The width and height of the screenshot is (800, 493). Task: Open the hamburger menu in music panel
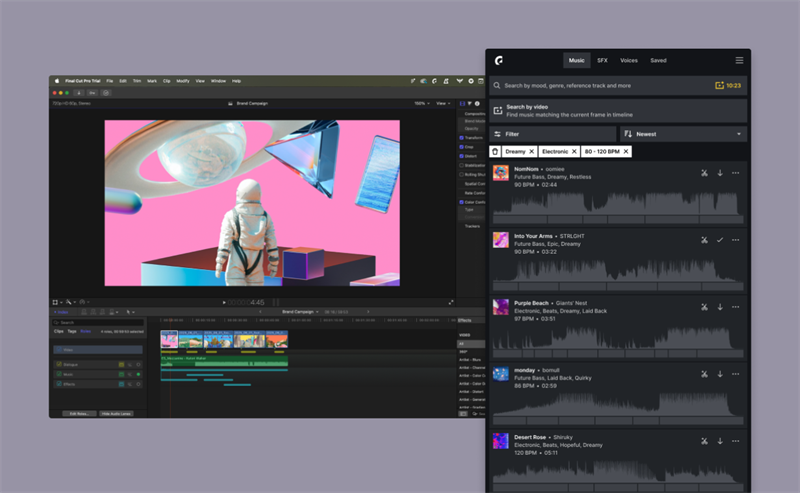[739, 61]
